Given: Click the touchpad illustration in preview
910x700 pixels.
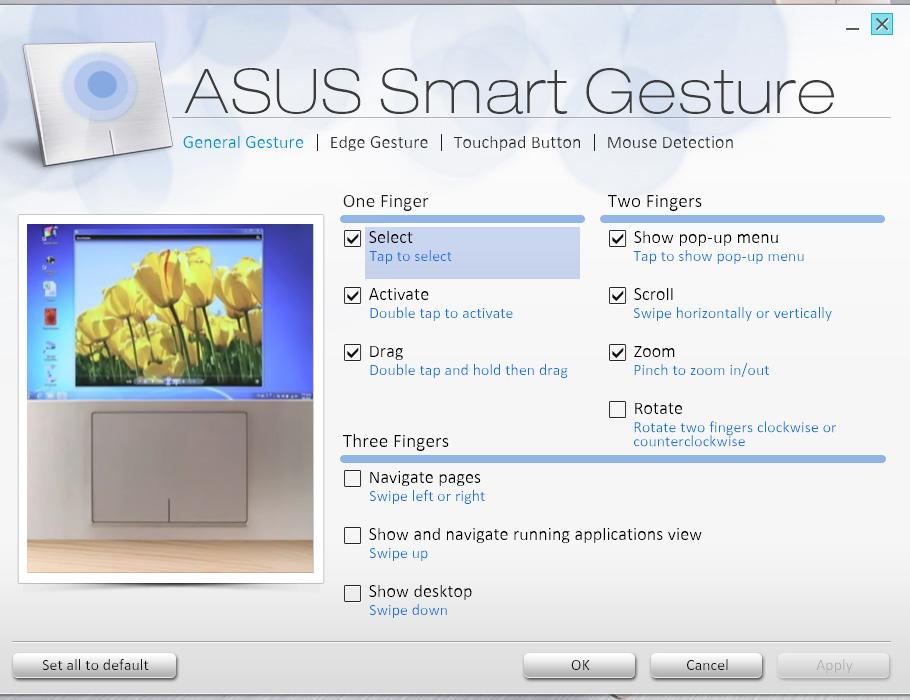Looking at the screenshot, I should 169,467.
